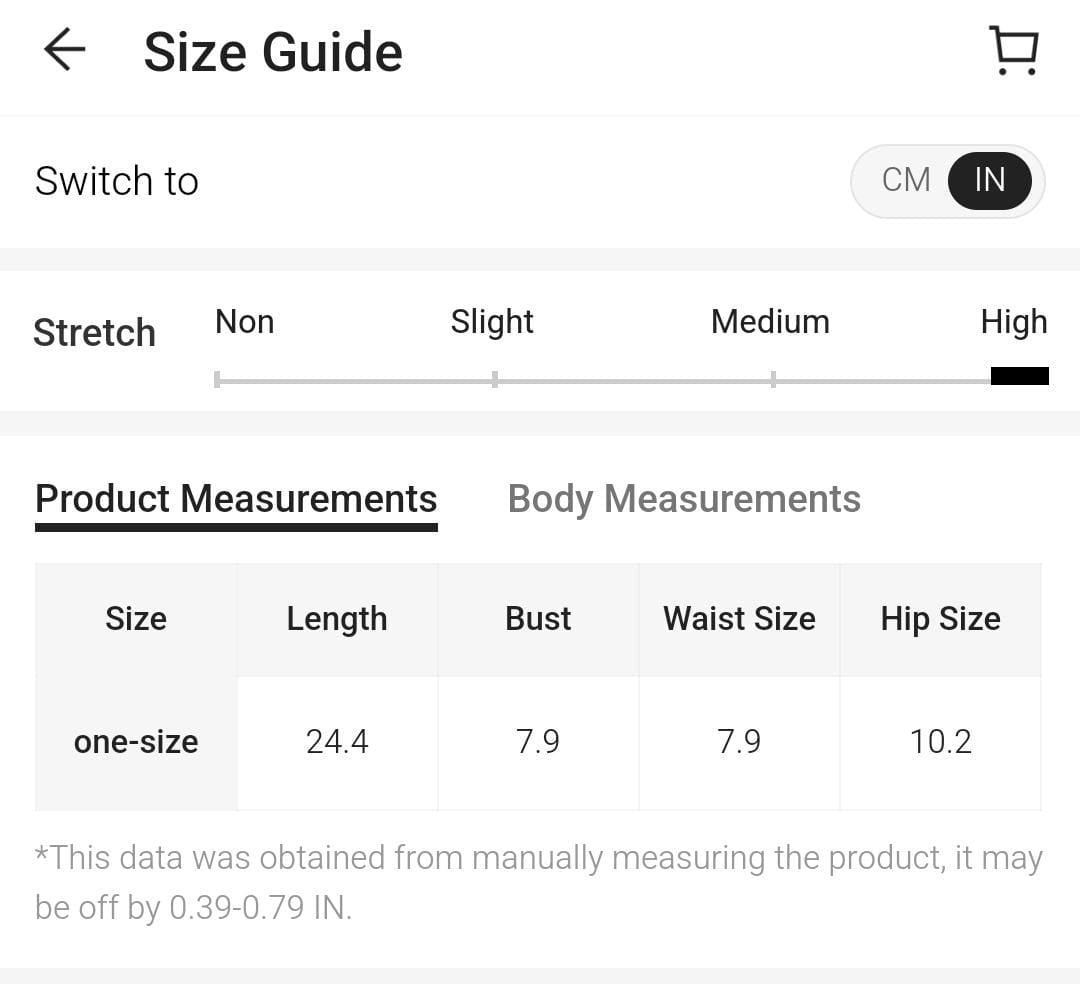Viewport: 1080px width, 984px height.
Task: Click the Length column header
Action: click(337, 619)
